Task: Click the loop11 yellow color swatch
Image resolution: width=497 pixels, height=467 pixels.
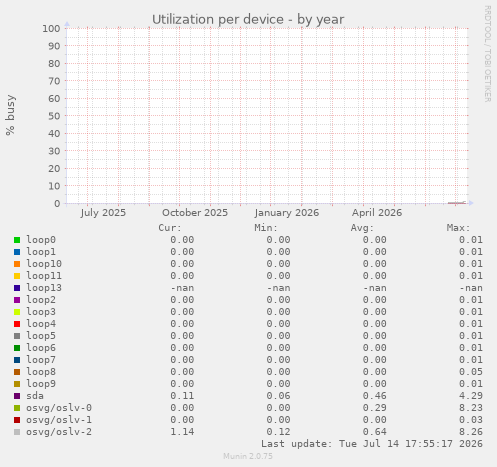Action: coord(17,276)
